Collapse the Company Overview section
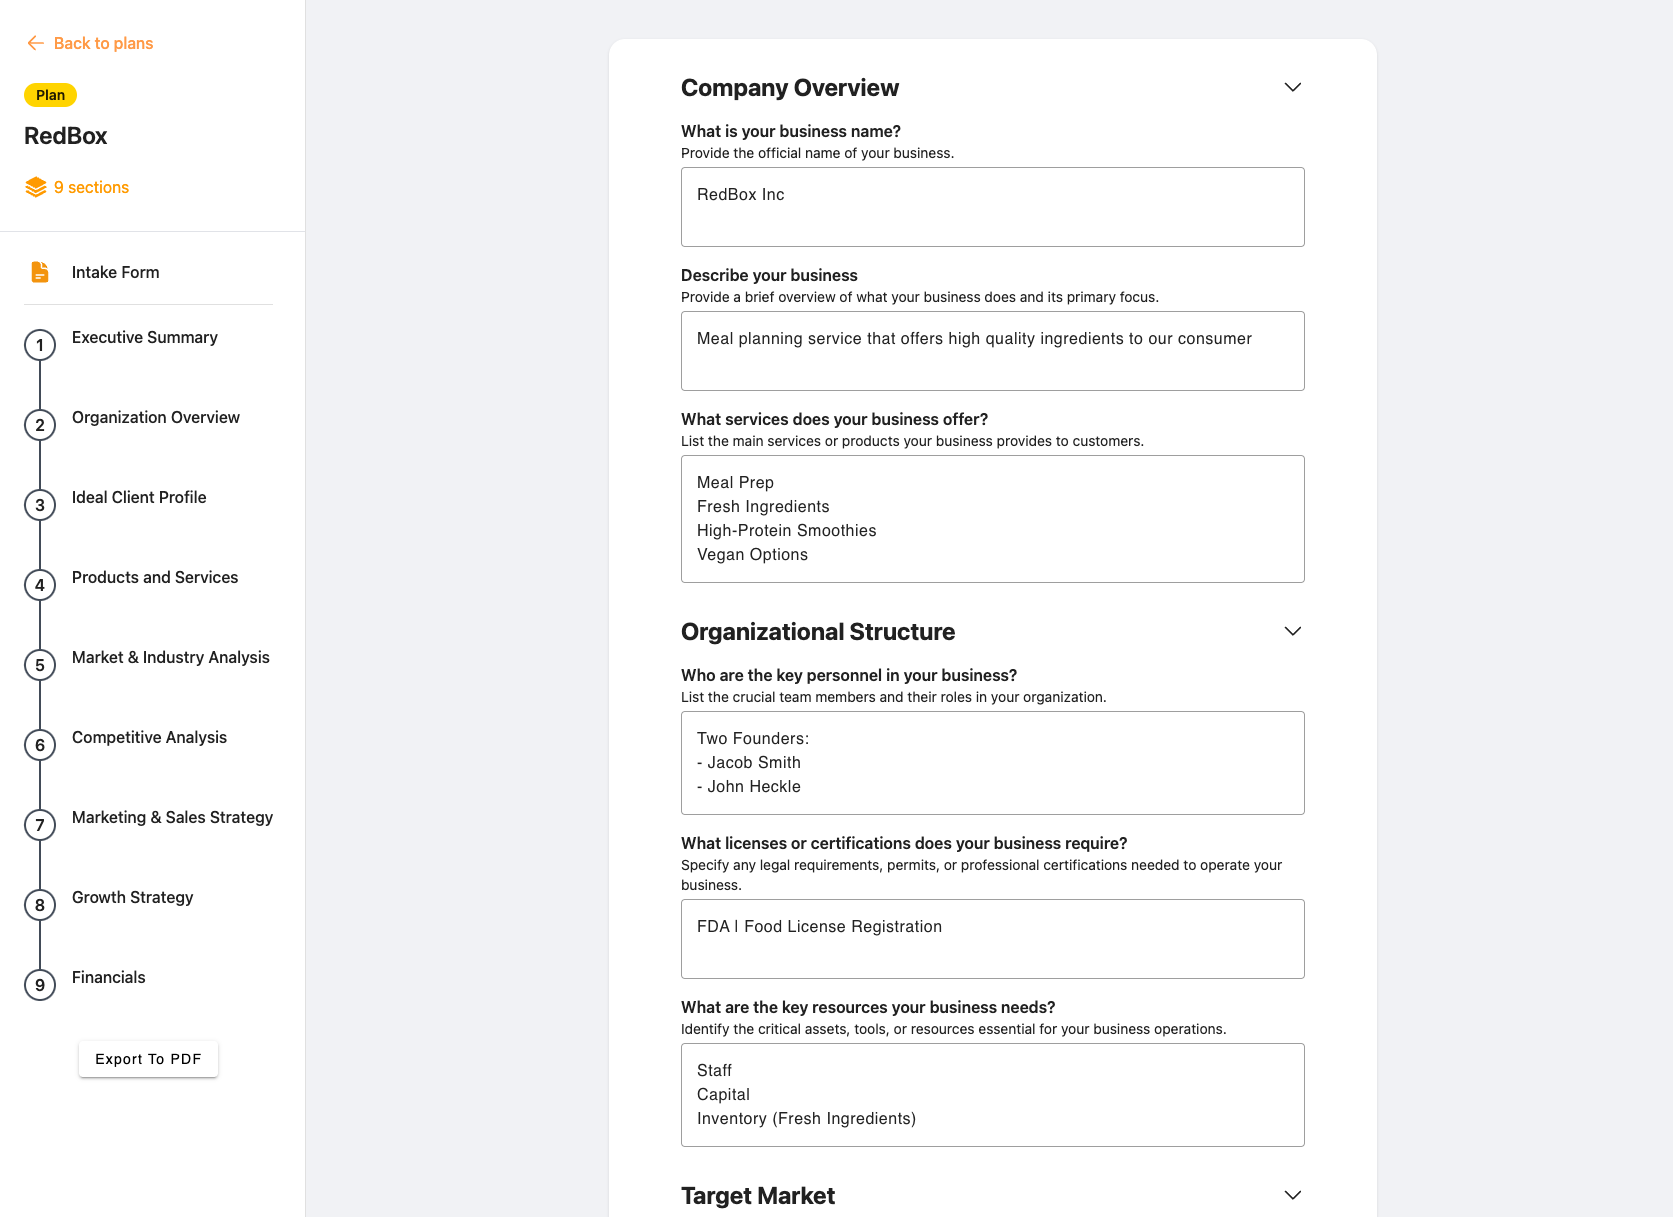The image size is (1673, 1217). (x=1292, y=87)
